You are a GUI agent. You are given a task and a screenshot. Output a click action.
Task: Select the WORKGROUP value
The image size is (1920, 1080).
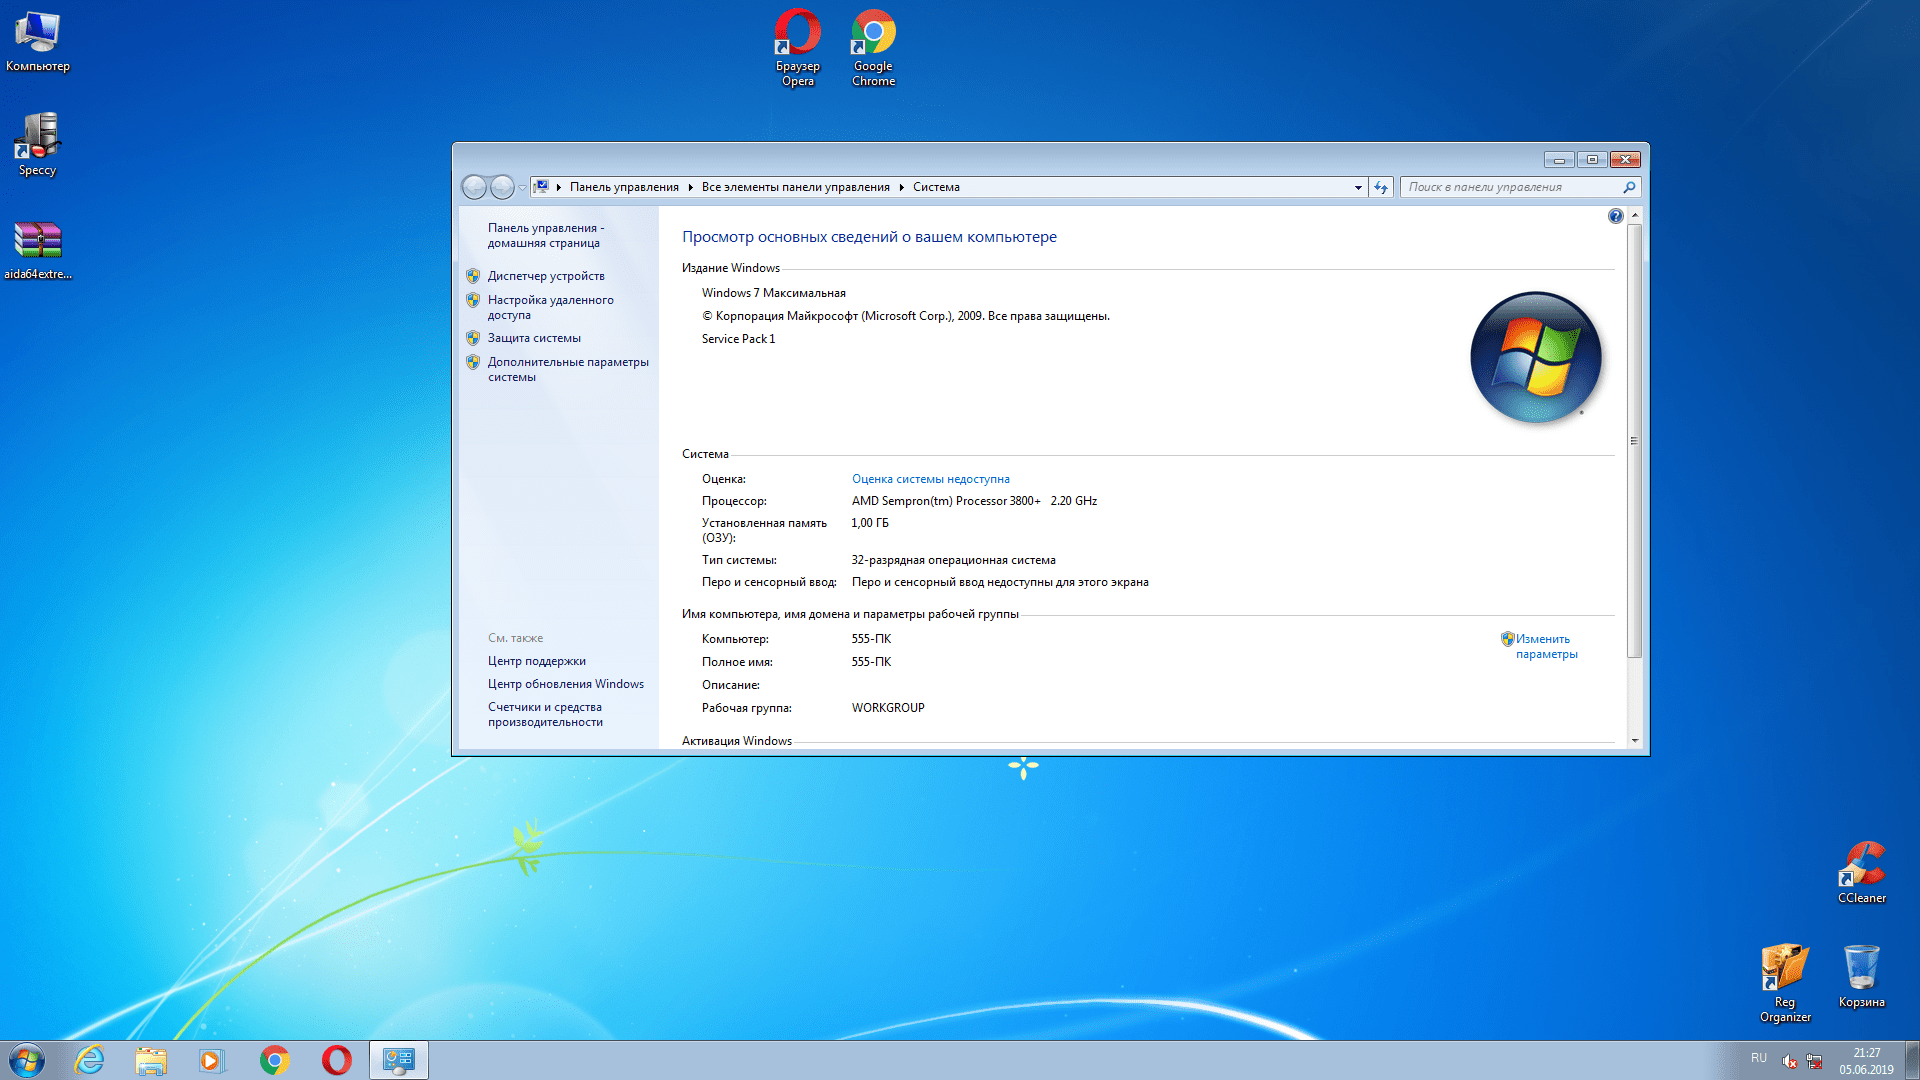click(x=888, y=708)
